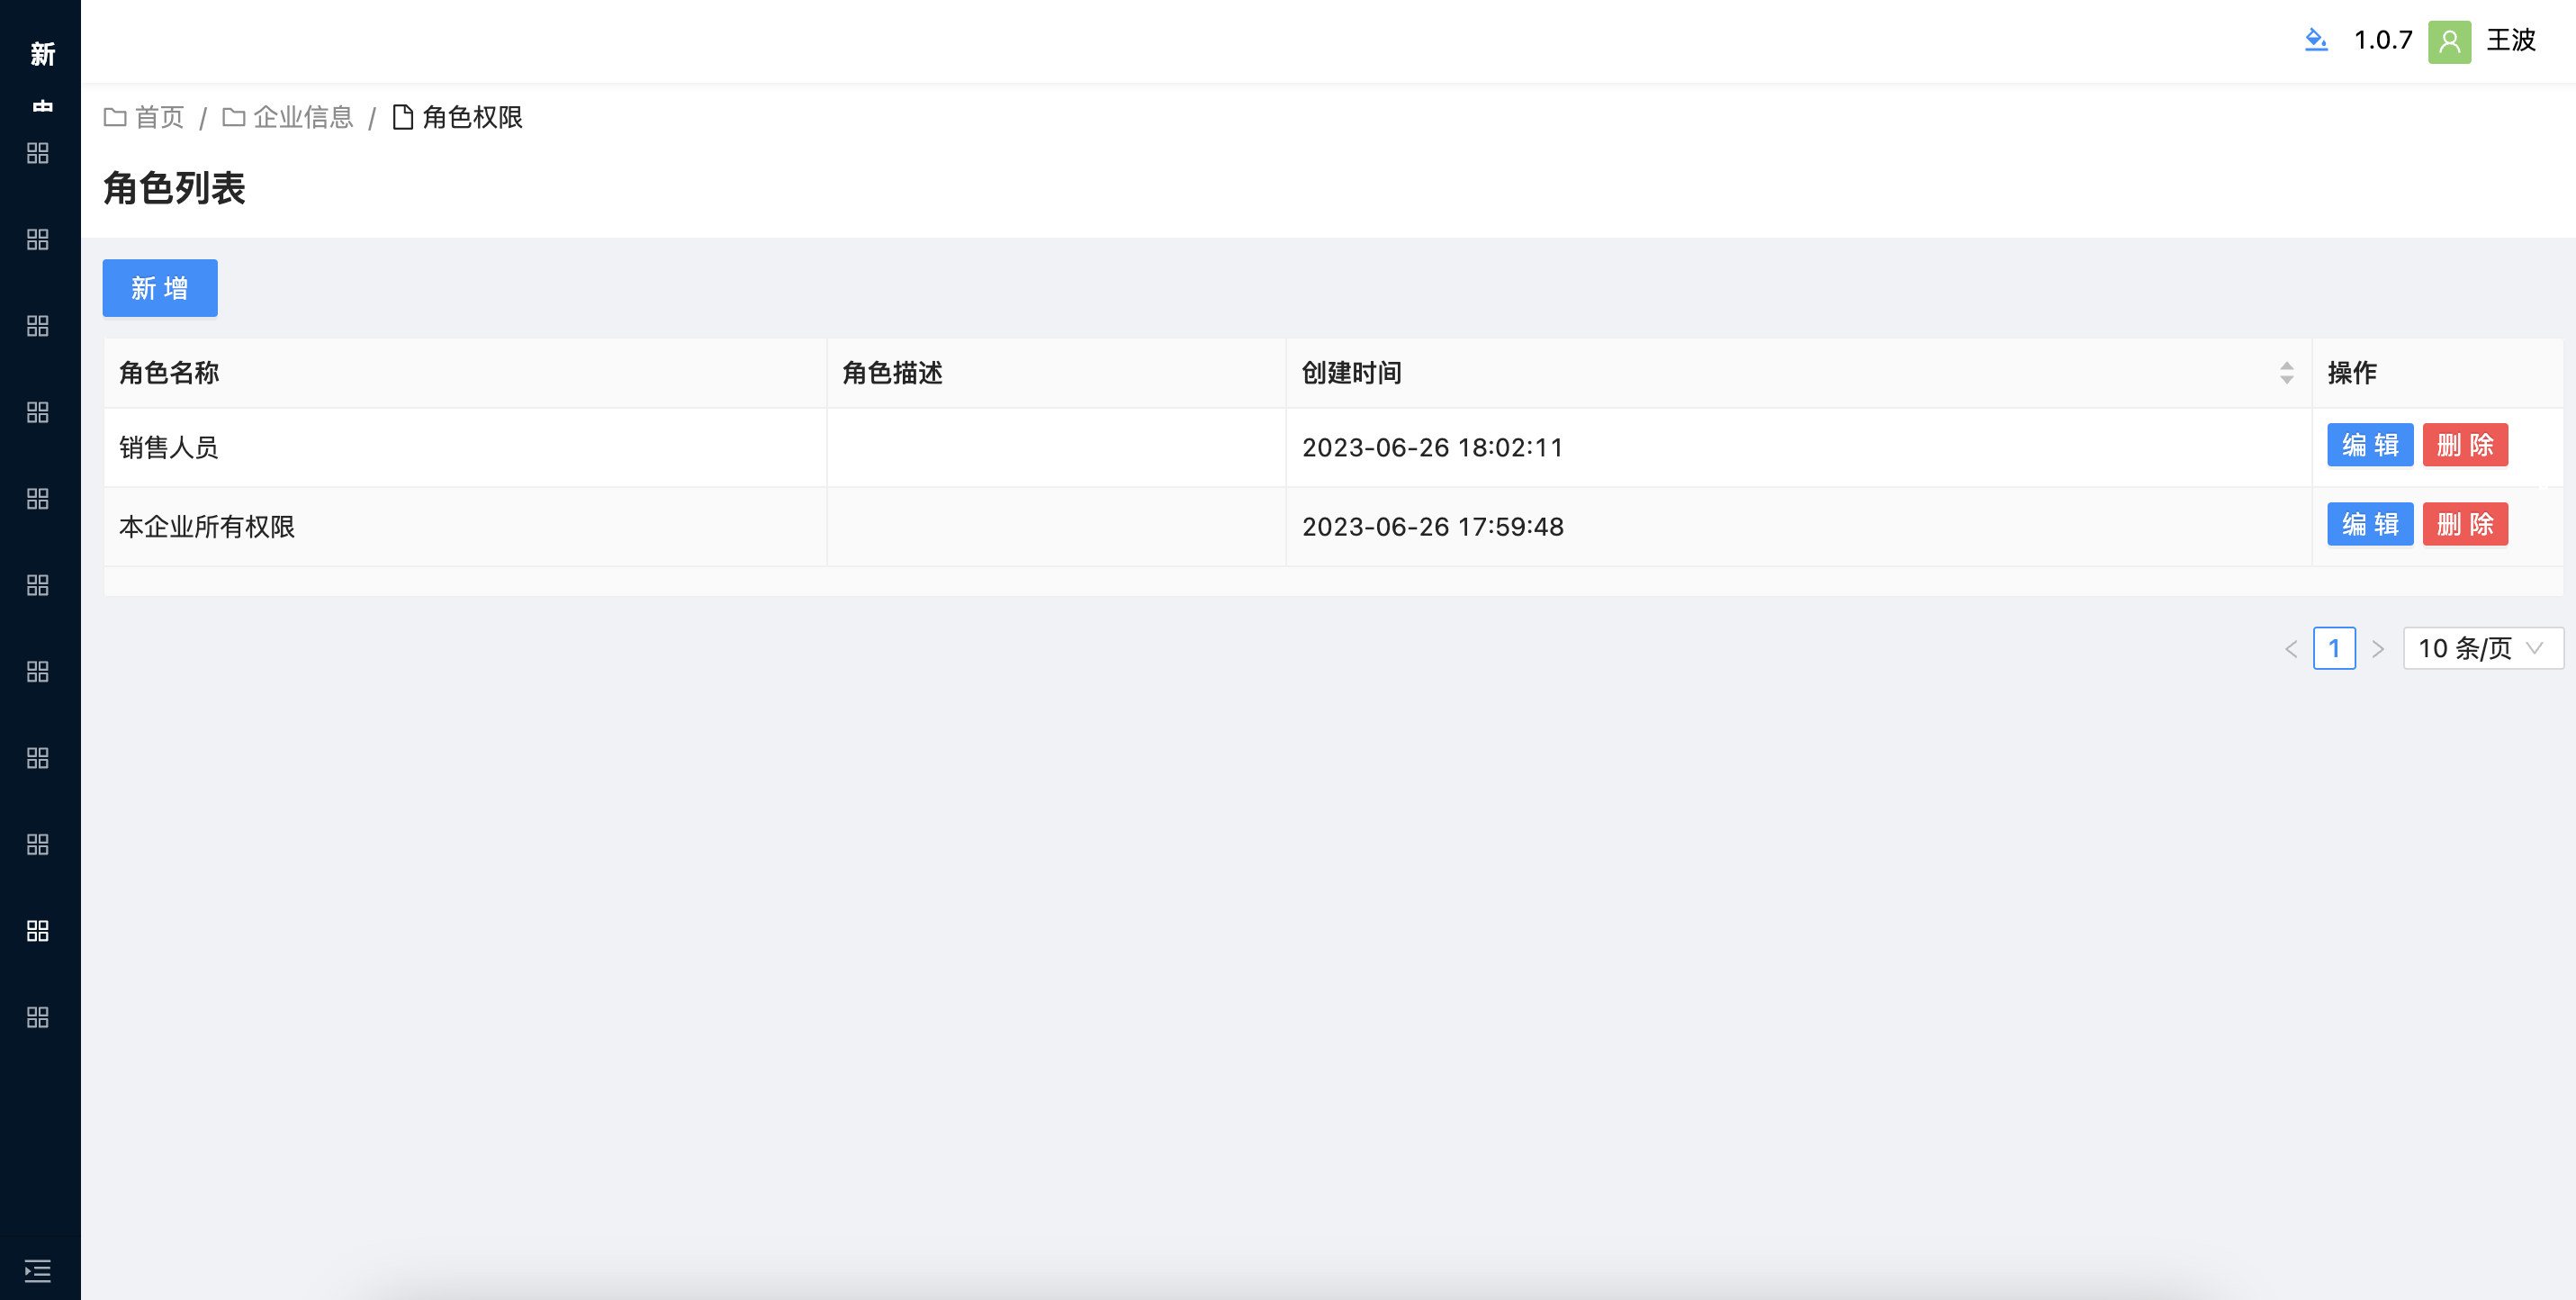Sort 创建时间 ascending with the up caret
The height and width of the screenshot is (1300, 2576).
pyautogui.click(x=2286, y=366)
